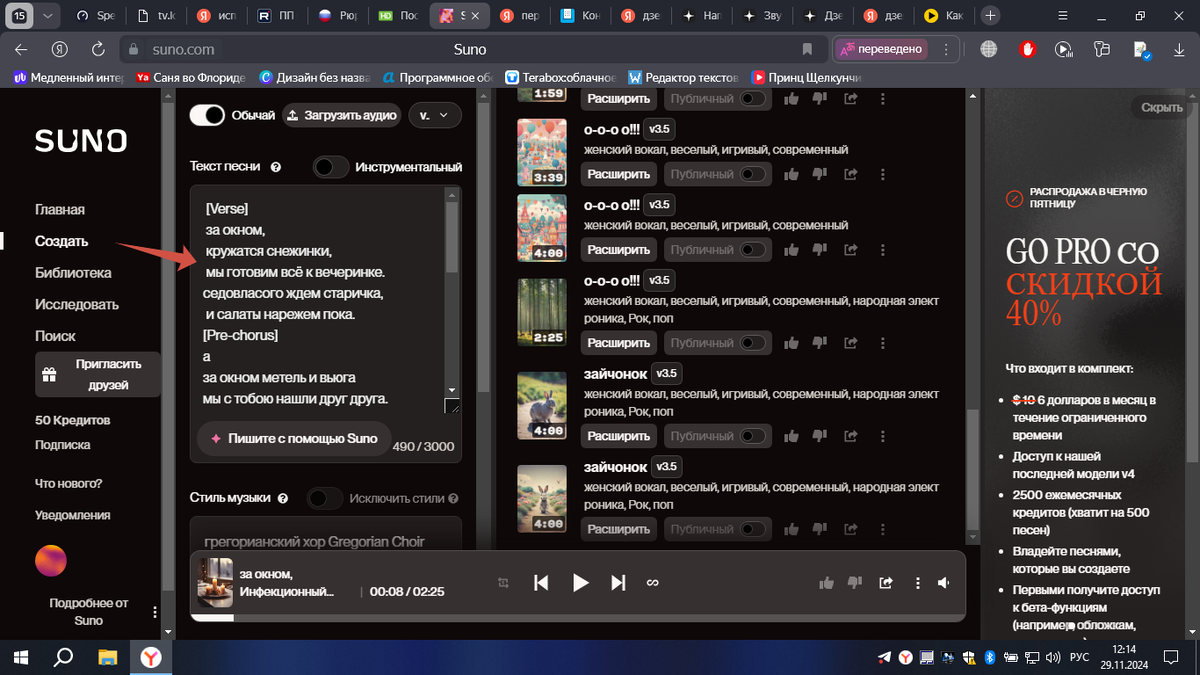Open more options for 3:39 track

pyautogui.click(x=882, y=174)
